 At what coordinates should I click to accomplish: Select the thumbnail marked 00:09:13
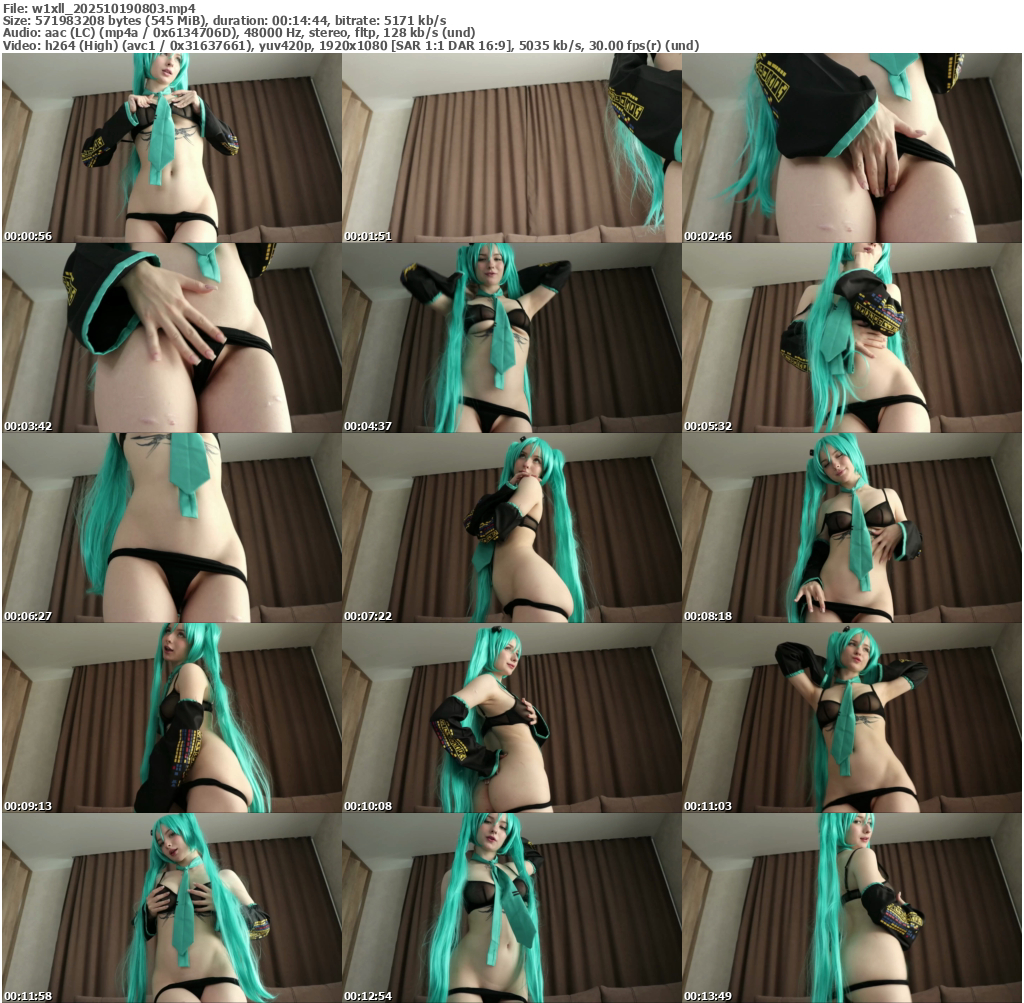point(171,718)
